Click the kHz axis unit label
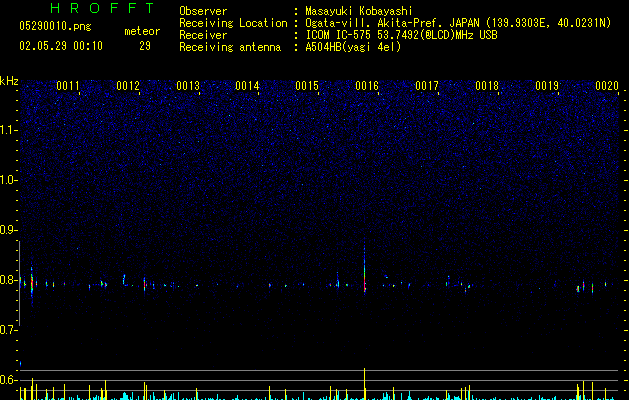Screen dimensions: 629x400 click(9, 81)
